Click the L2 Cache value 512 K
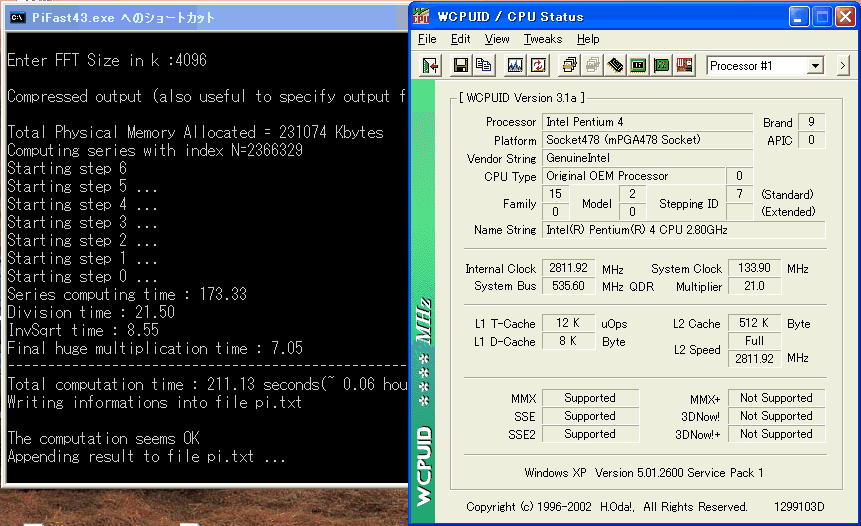This screenshot has width=861, height=526. pos(754,323)
